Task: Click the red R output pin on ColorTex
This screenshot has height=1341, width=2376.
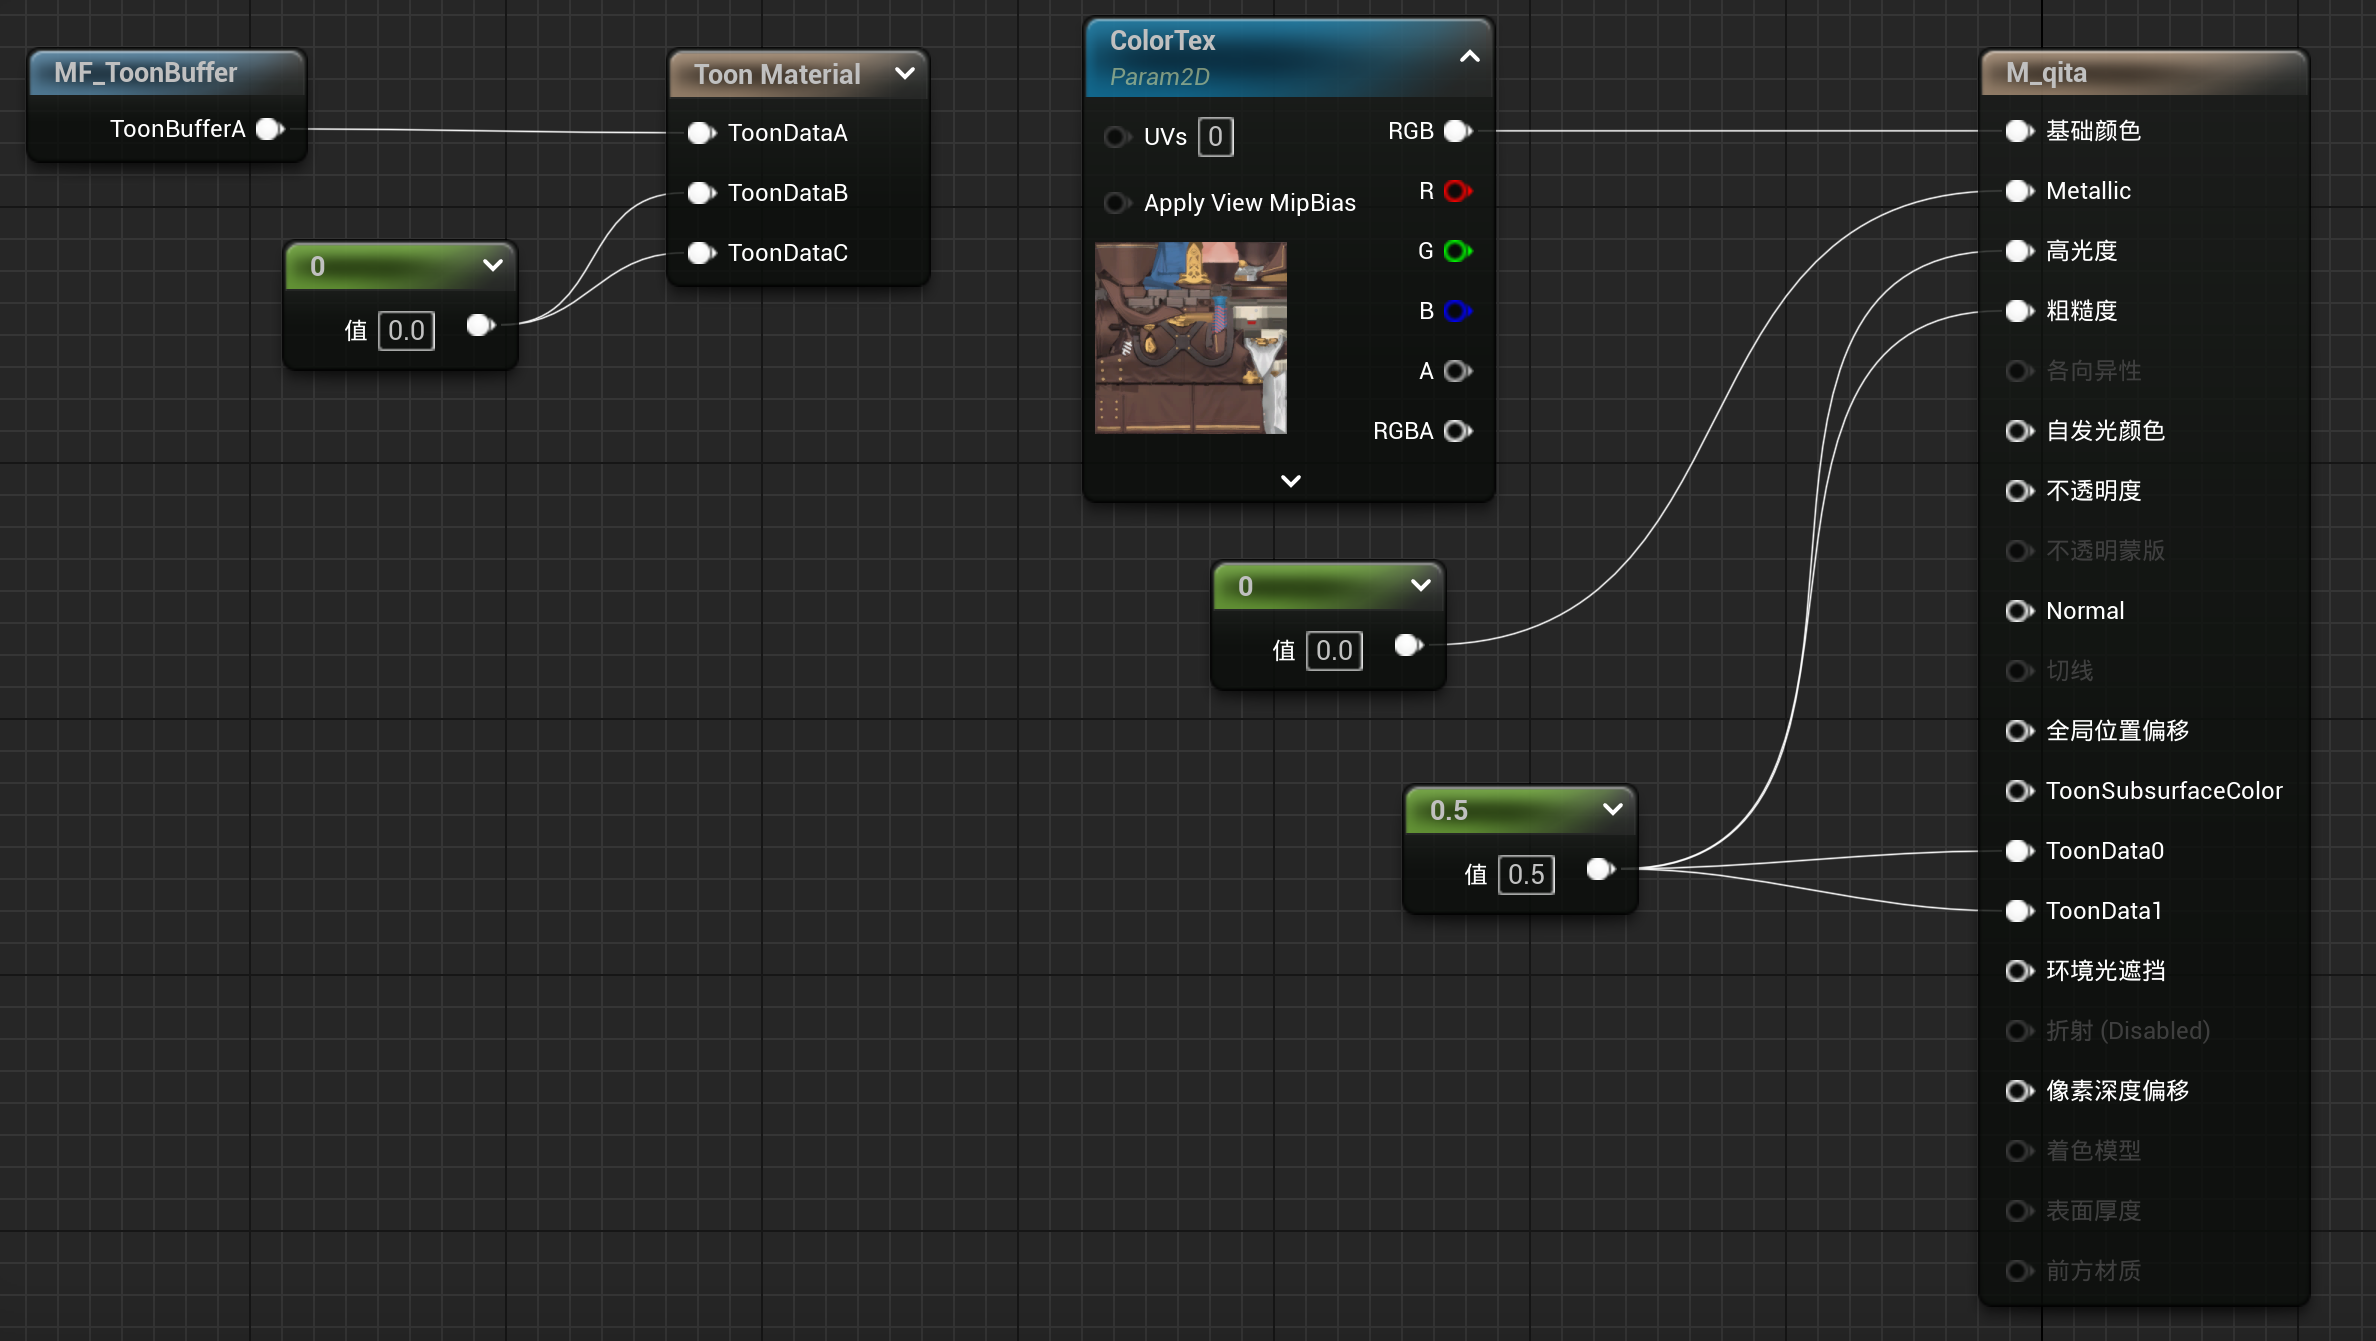Action: (1457, 191)
